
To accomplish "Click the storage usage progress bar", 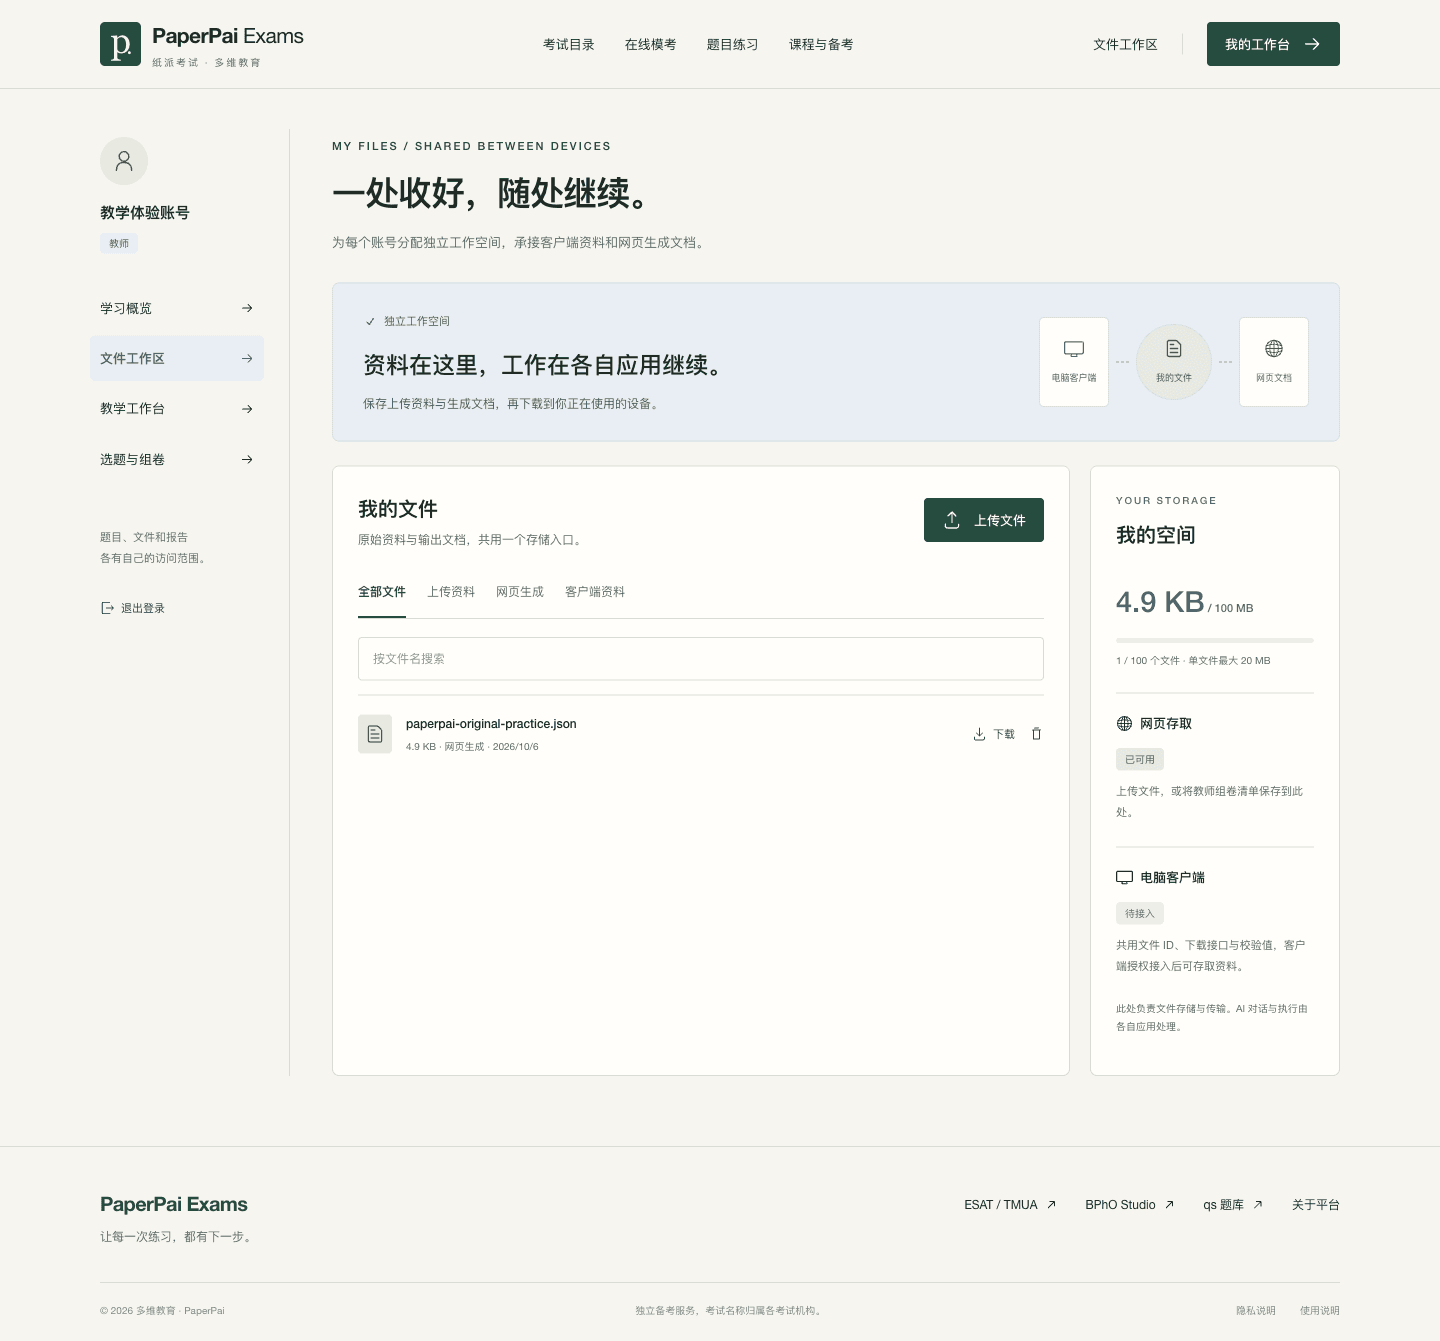I will [1215, 640].
